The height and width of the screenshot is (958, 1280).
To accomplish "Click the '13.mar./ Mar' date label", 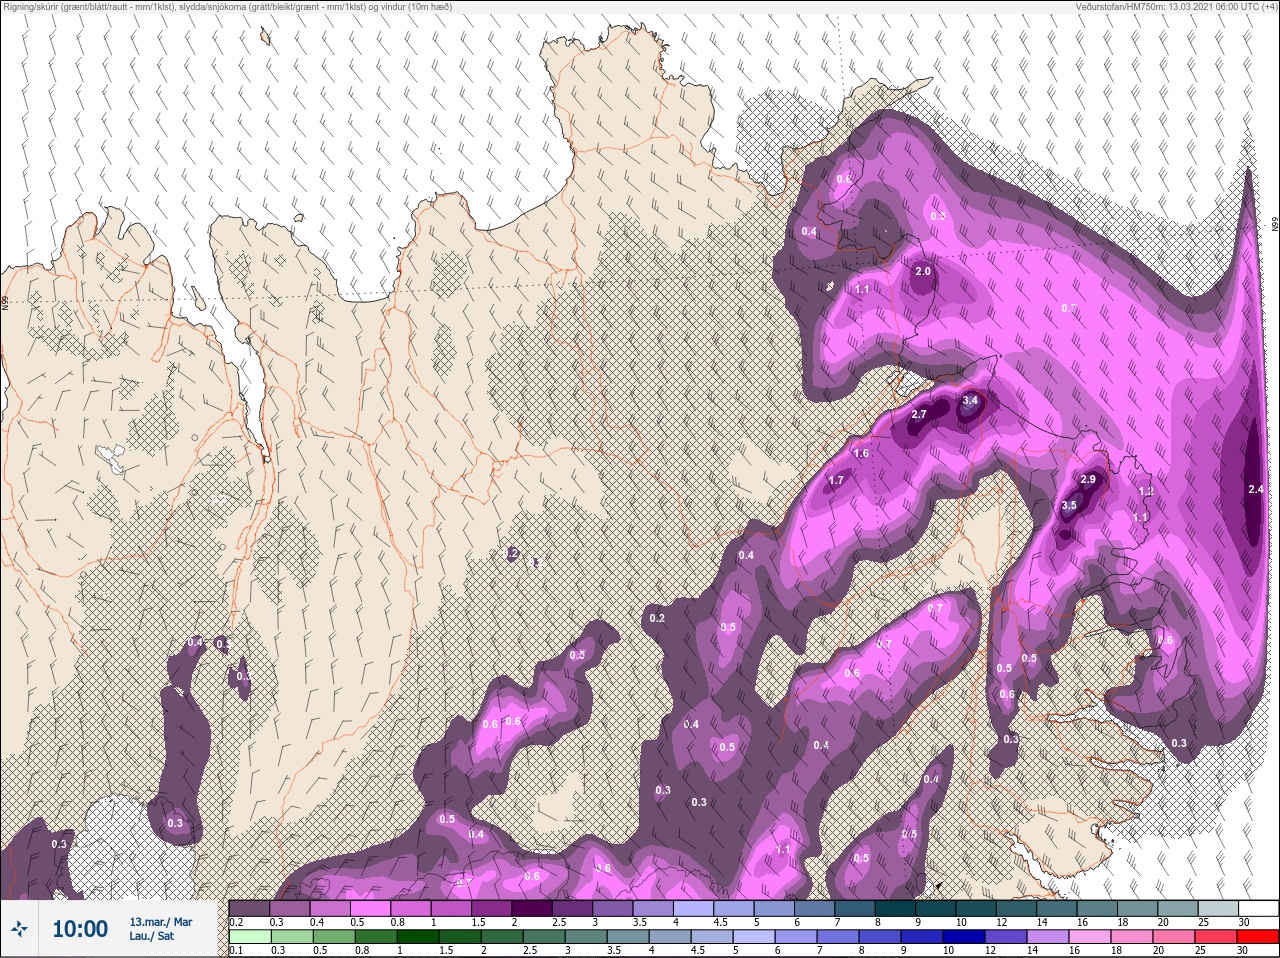I will [x=161, y=922].
